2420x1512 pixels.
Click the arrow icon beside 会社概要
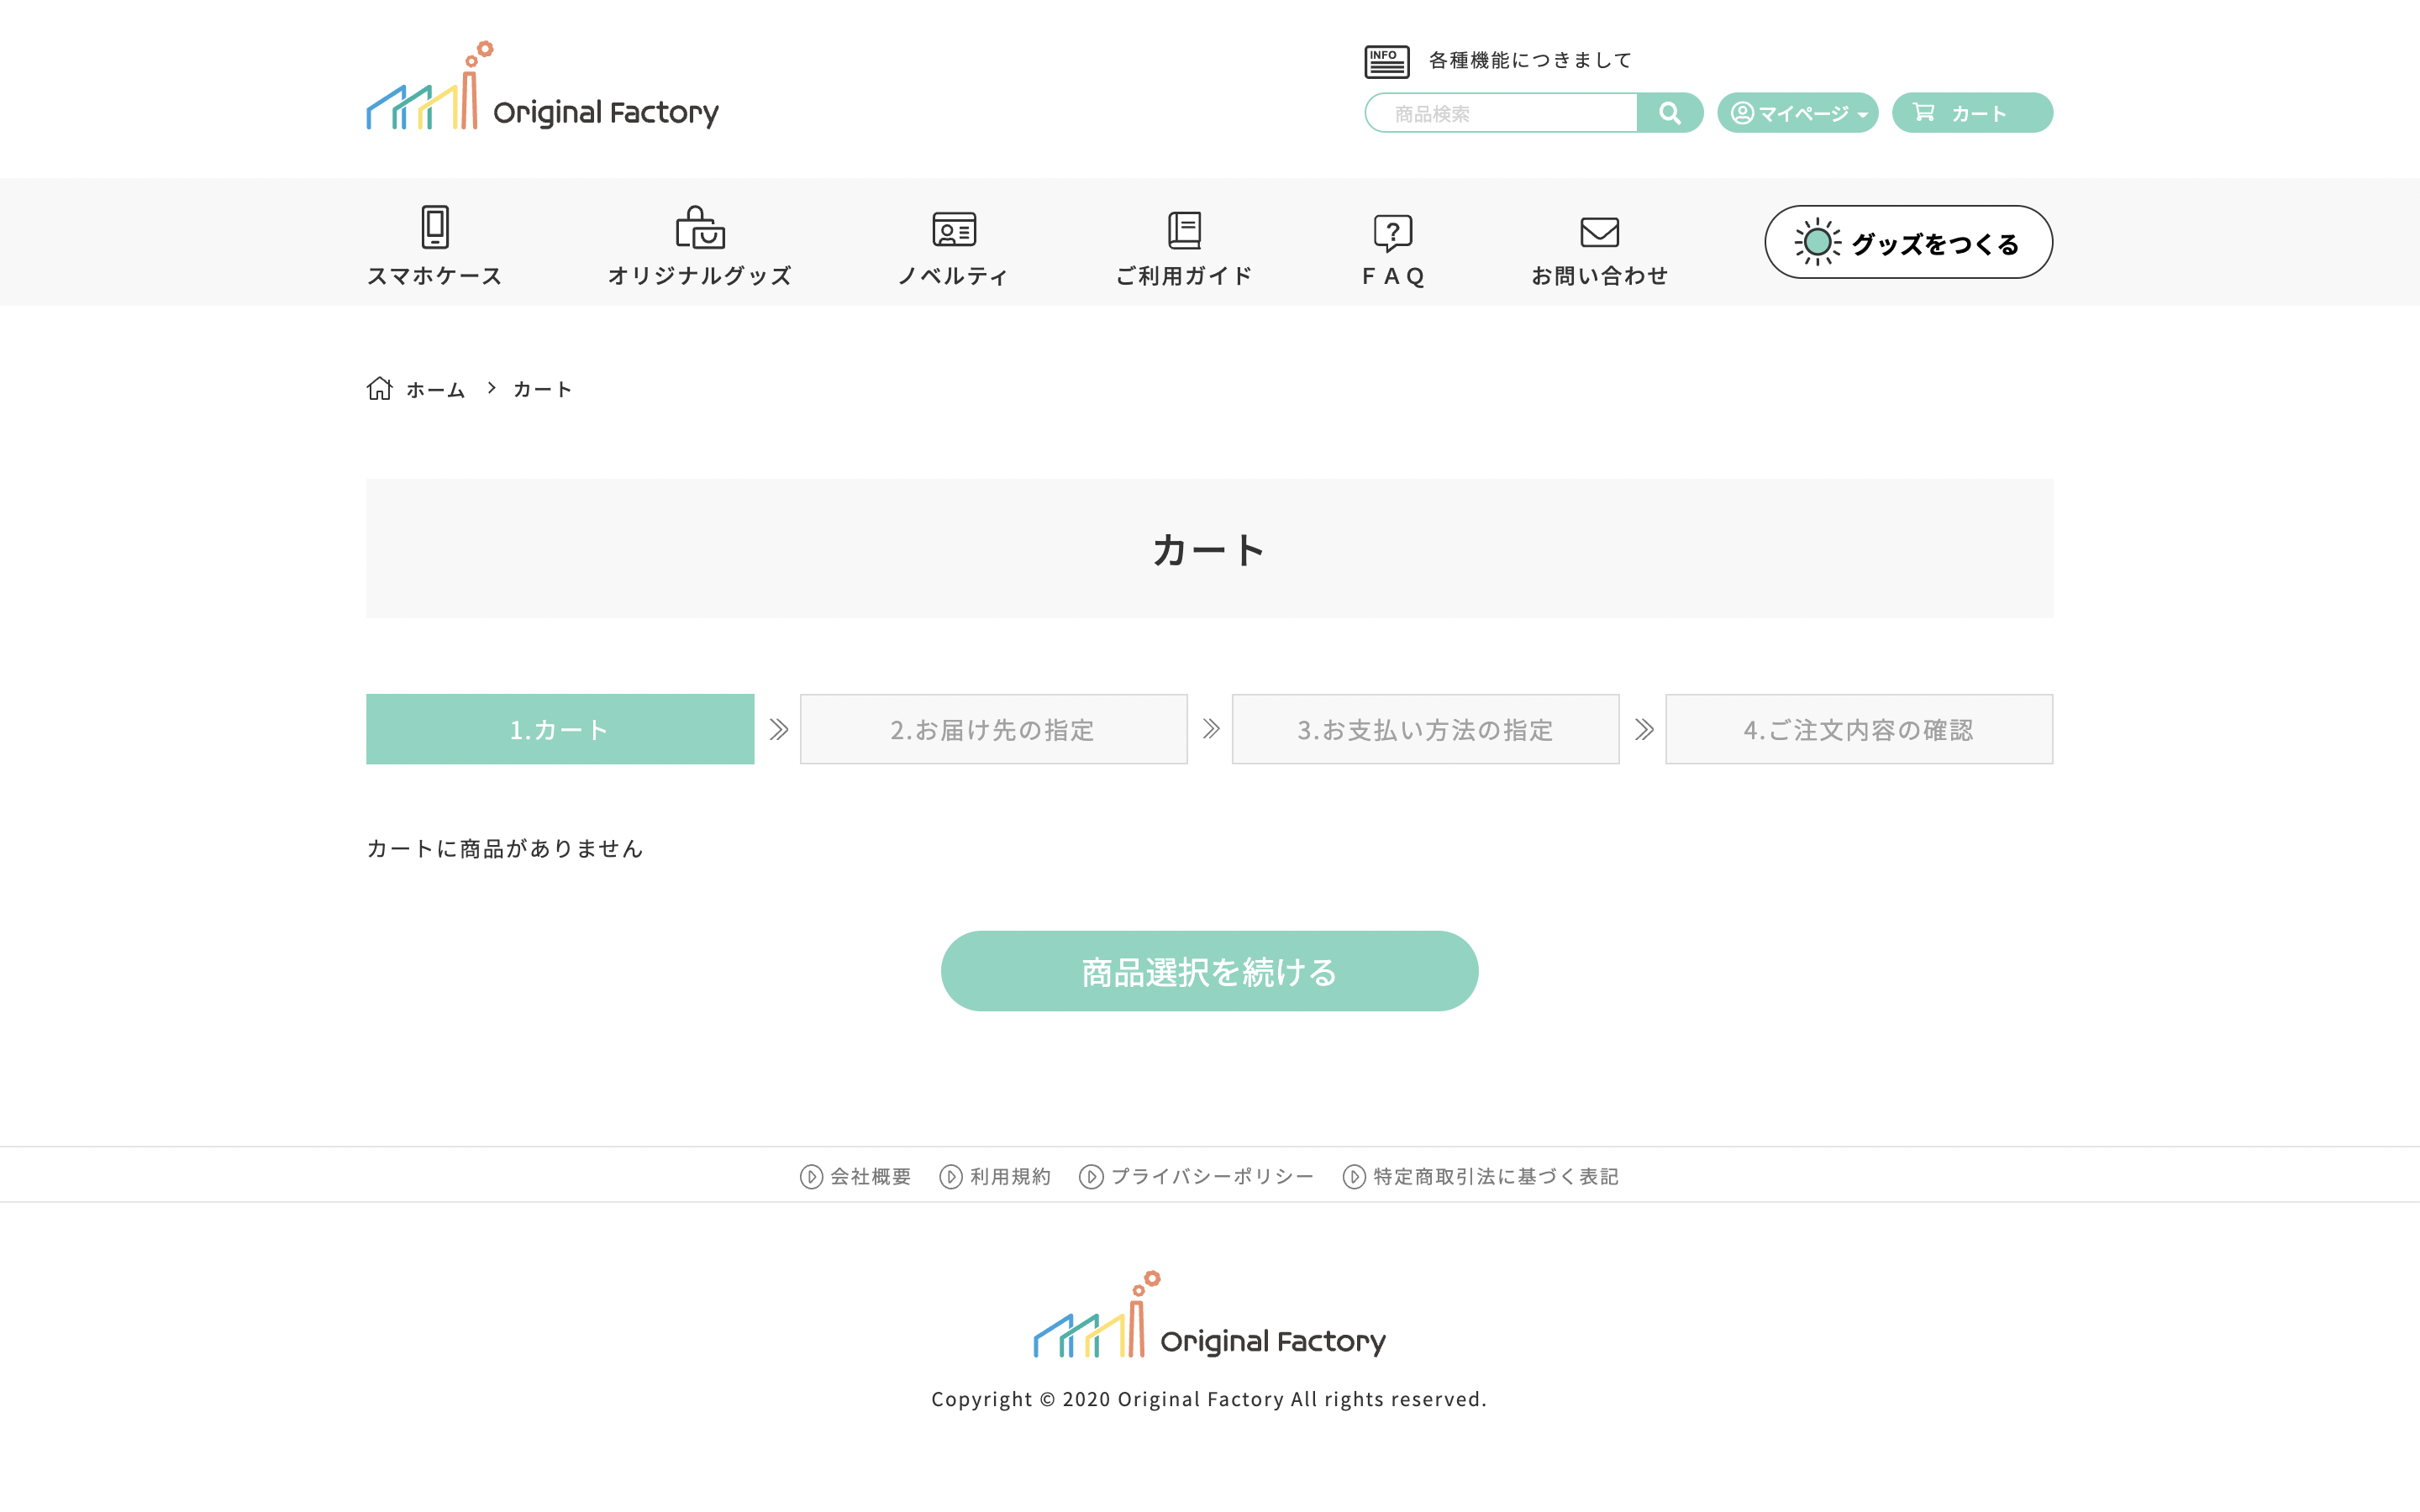tap(811, 1177)
